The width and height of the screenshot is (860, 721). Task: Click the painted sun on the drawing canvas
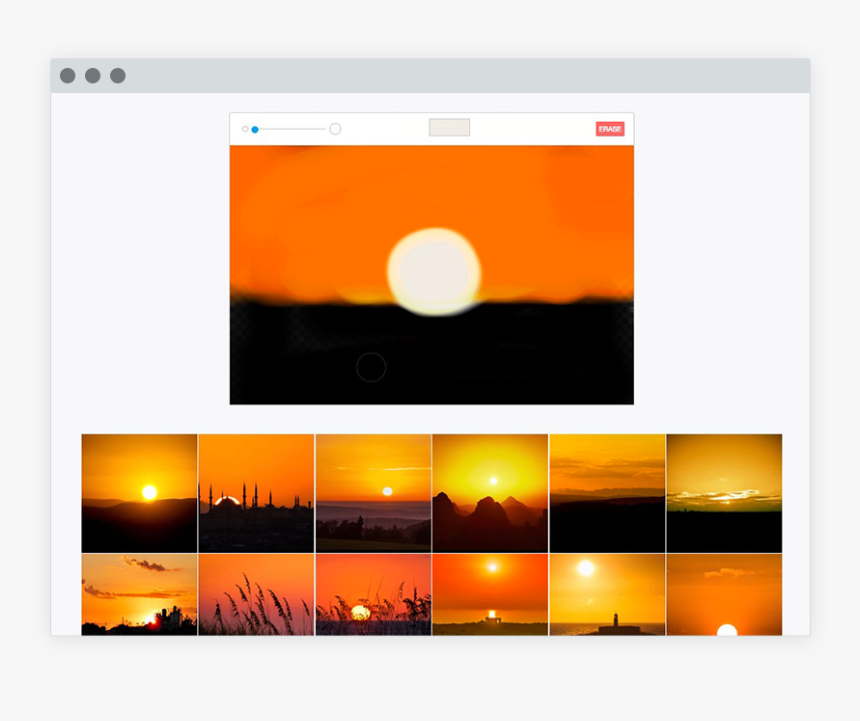[x=434, y=271]
